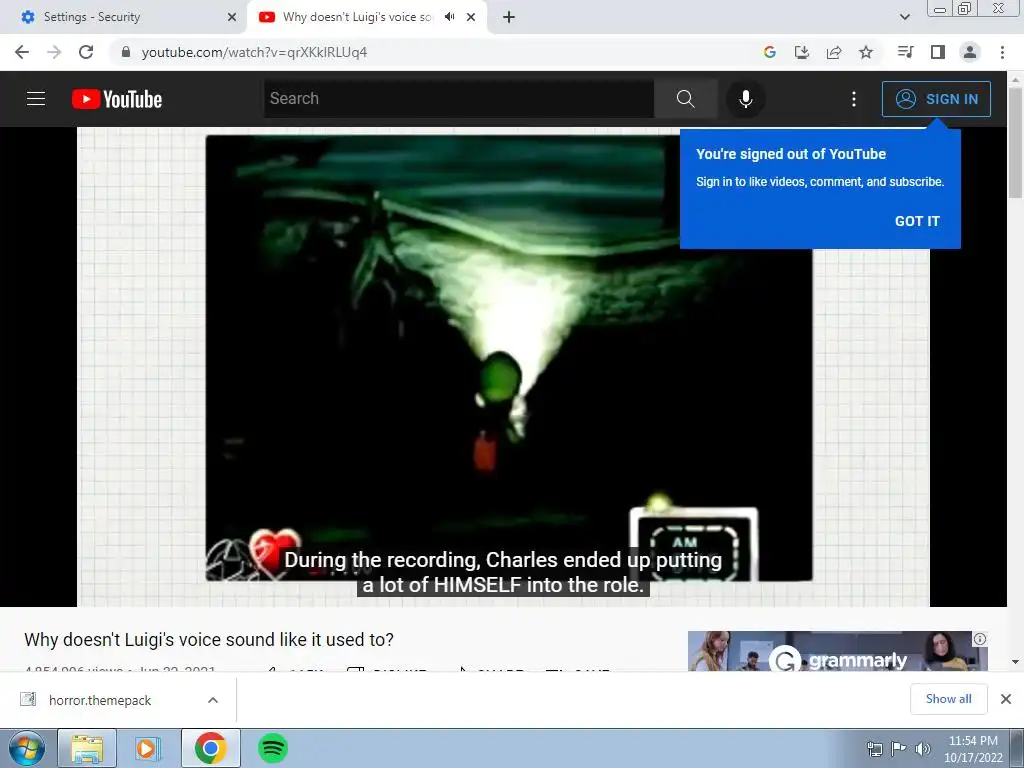Launch Windows Media Player from taskbar
Viewport: 1024px width, 768px height.
coord(148,748)
